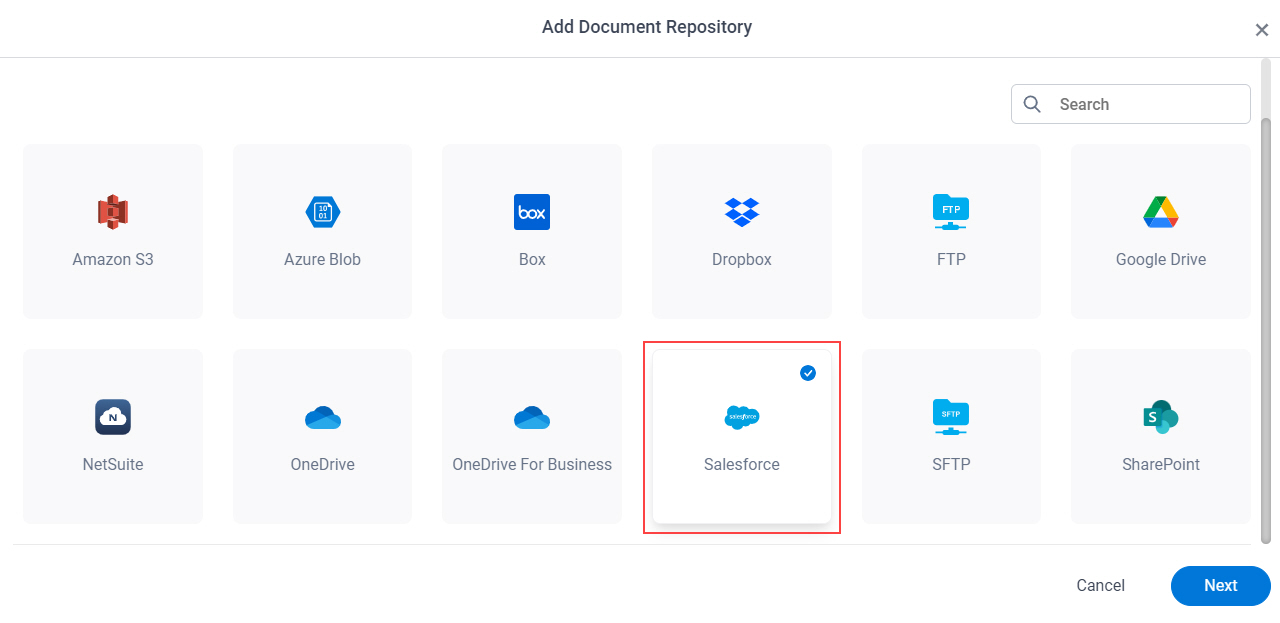
Task: Click the "SharePoint" text label
Action: point(1161,464)
